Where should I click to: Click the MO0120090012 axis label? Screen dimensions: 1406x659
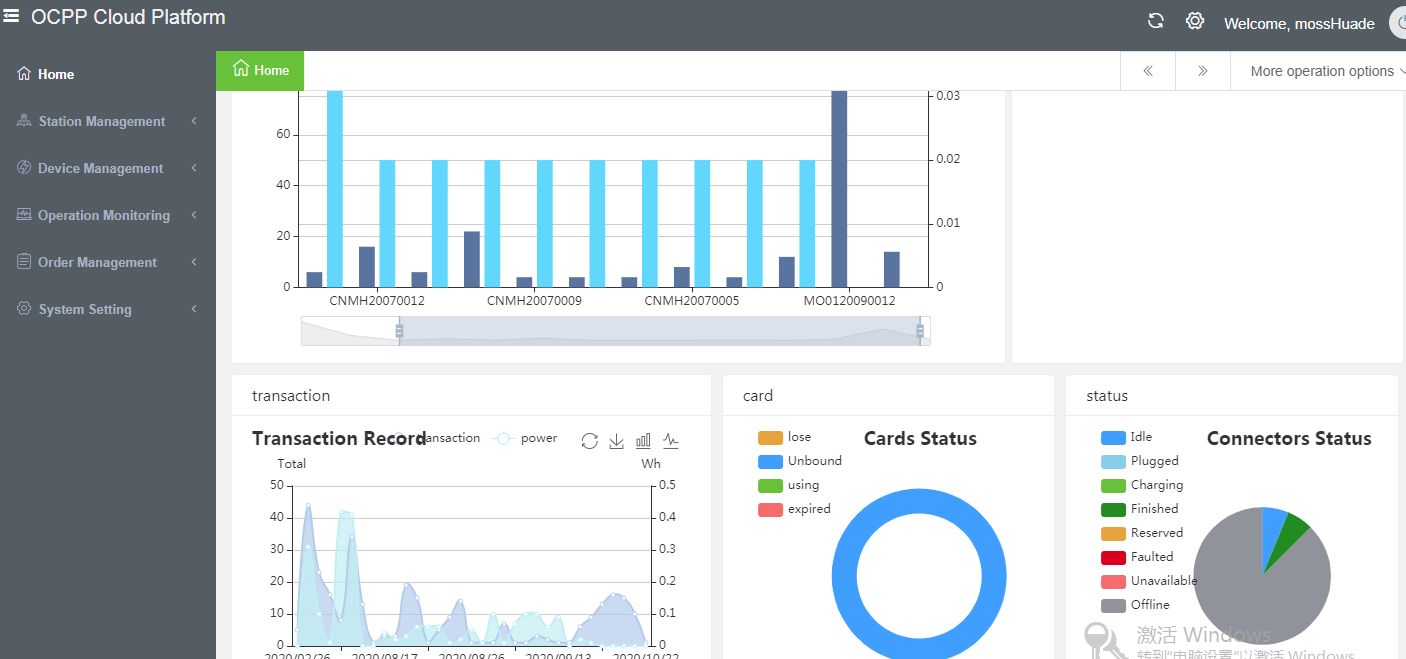point(850,300)
